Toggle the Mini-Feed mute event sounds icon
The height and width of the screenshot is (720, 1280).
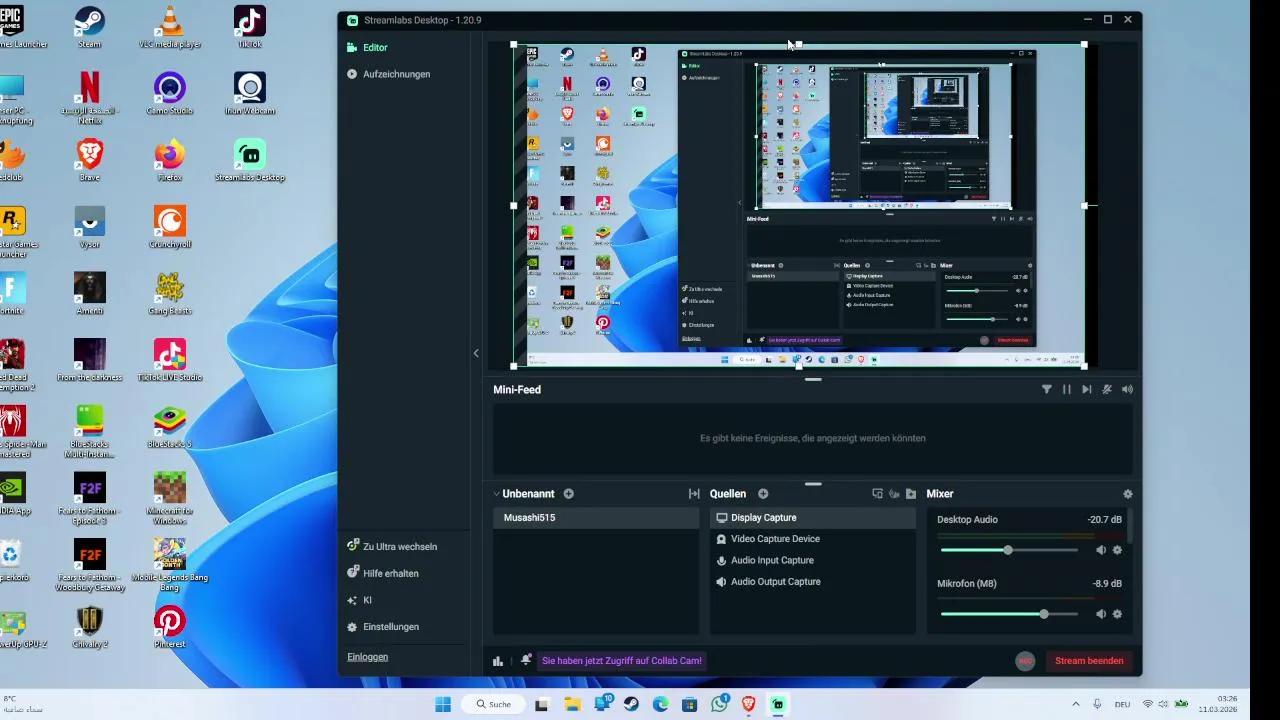tap(1107, 390)
